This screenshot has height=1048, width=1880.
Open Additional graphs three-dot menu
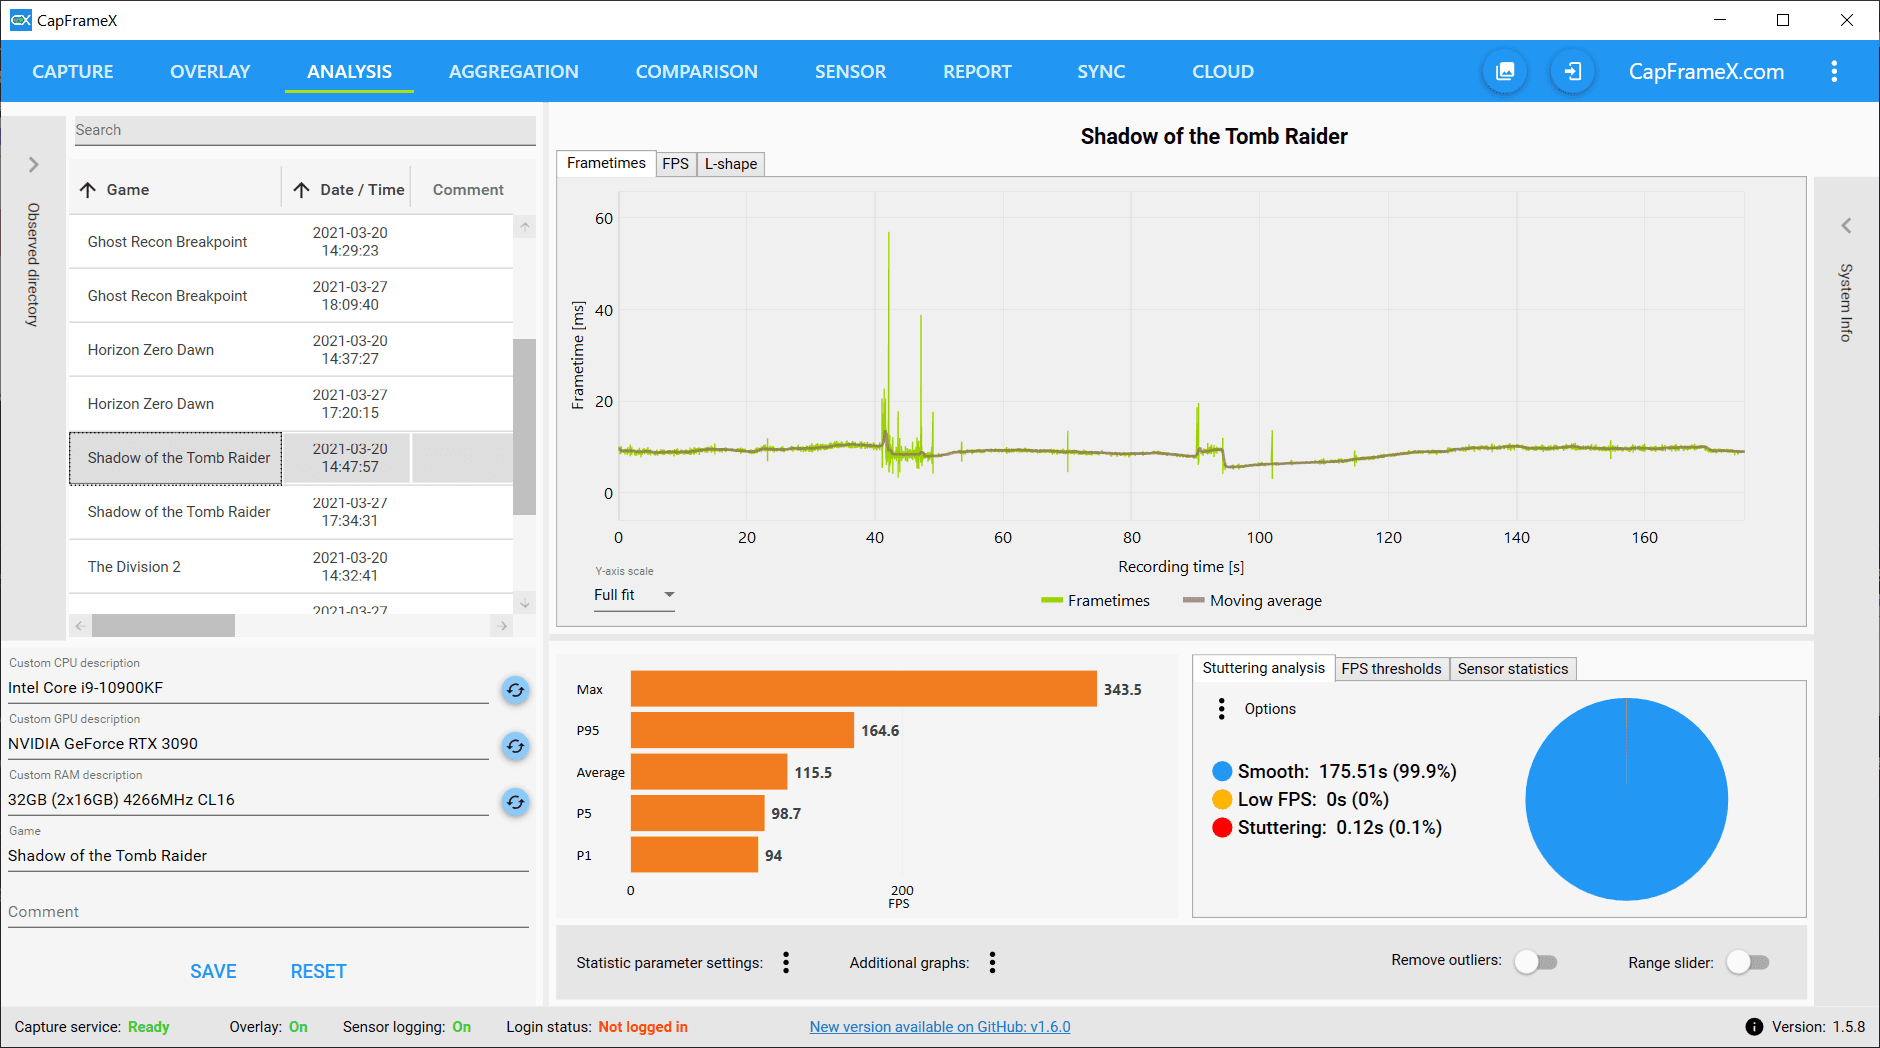tap(992, 962)
